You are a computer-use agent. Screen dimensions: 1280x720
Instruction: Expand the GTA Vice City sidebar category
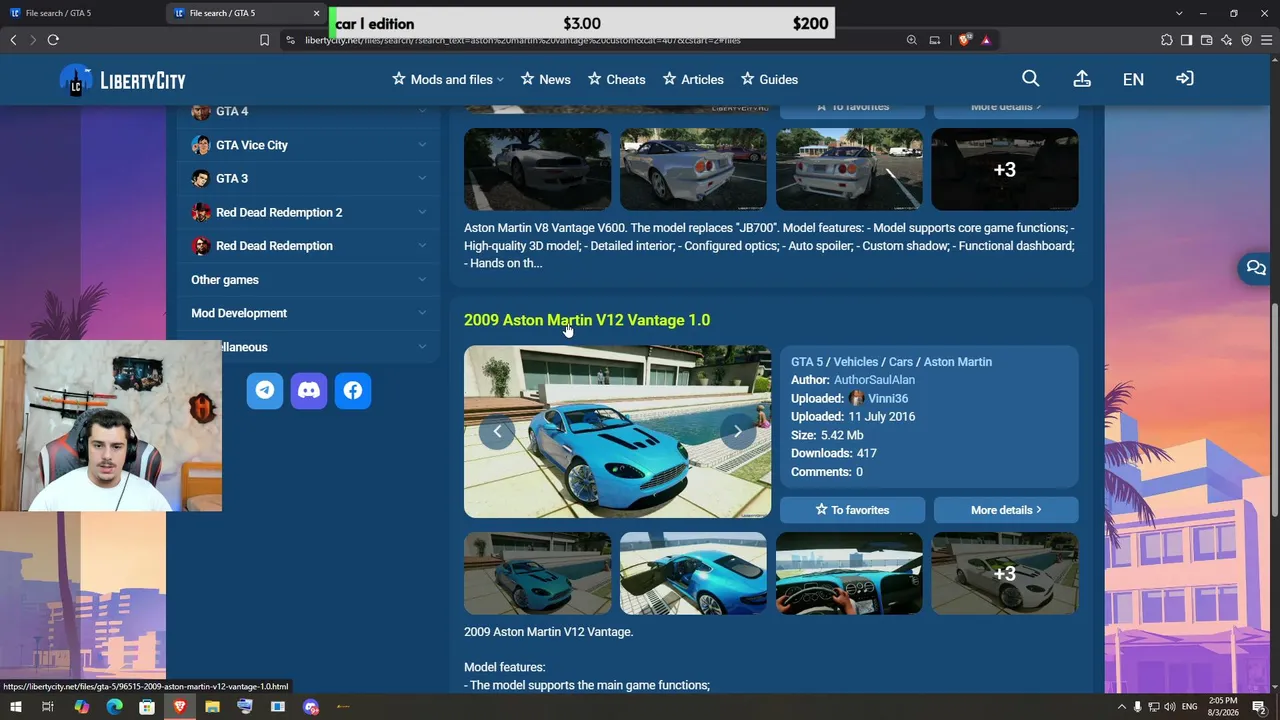[x=309, y=145]
